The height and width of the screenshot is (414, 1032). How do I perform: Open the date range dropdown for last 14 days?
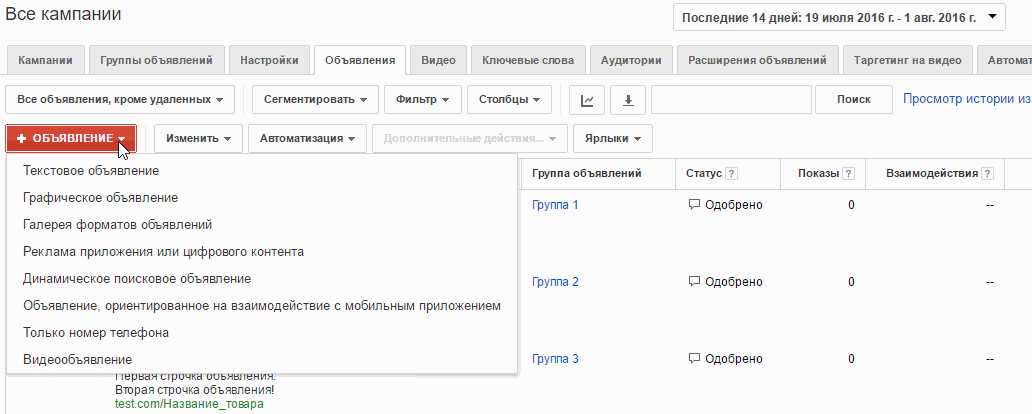coord(839,17)
